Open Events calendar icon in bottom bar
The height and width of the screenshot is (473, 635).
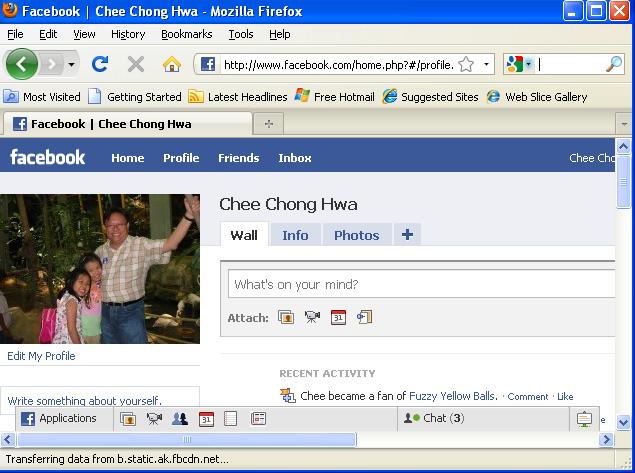206,419
